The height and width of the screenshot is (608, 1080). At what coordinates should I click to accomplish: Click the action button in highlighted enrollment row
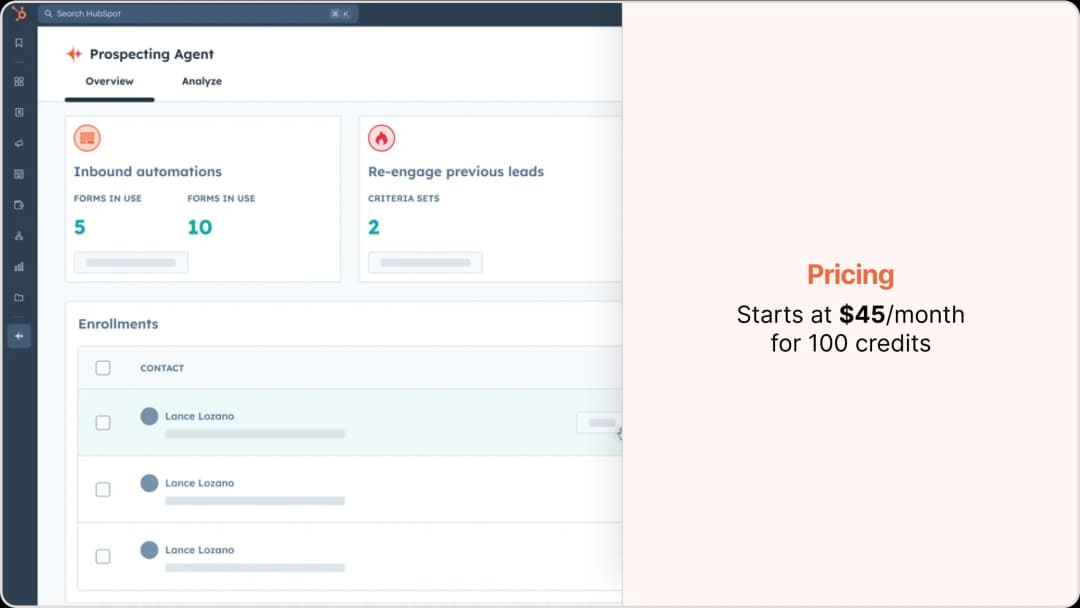600,422
